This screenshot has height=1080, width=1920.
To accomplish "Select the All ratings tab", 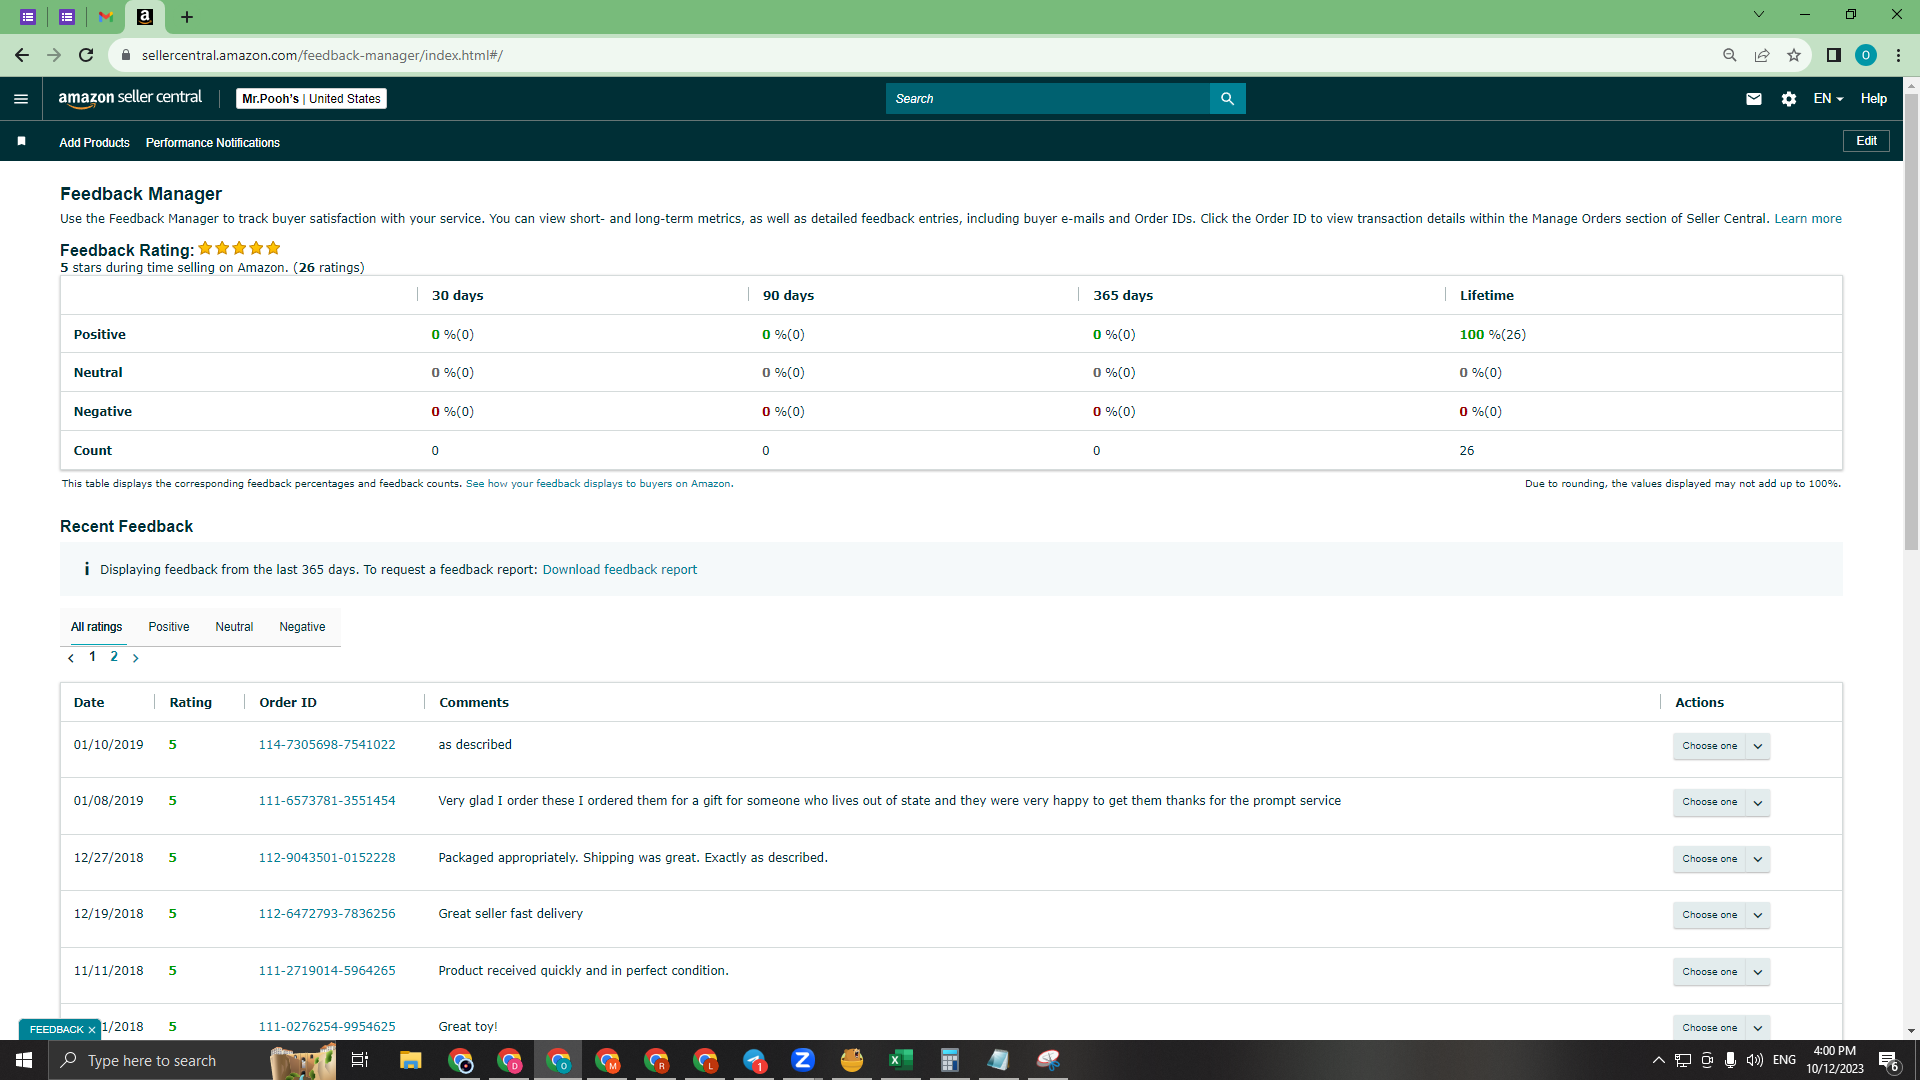I will tap(96, 627).
